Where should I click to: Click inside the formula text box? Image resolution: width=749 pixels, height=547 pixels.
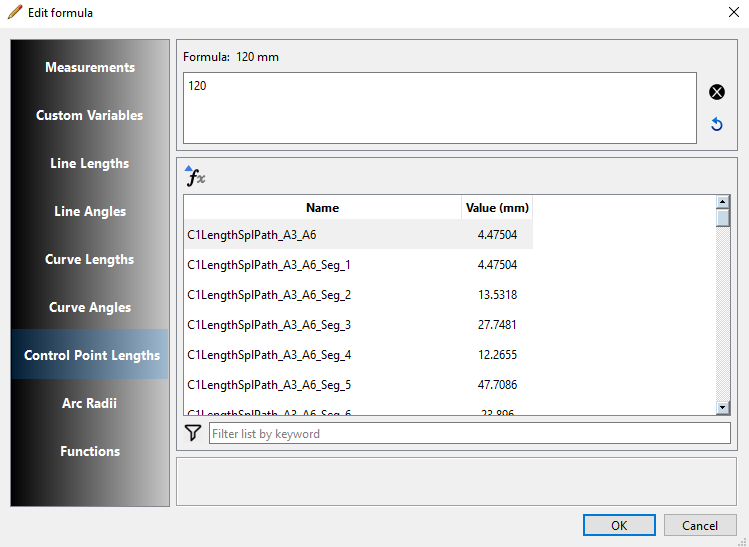tap(439, 107)
